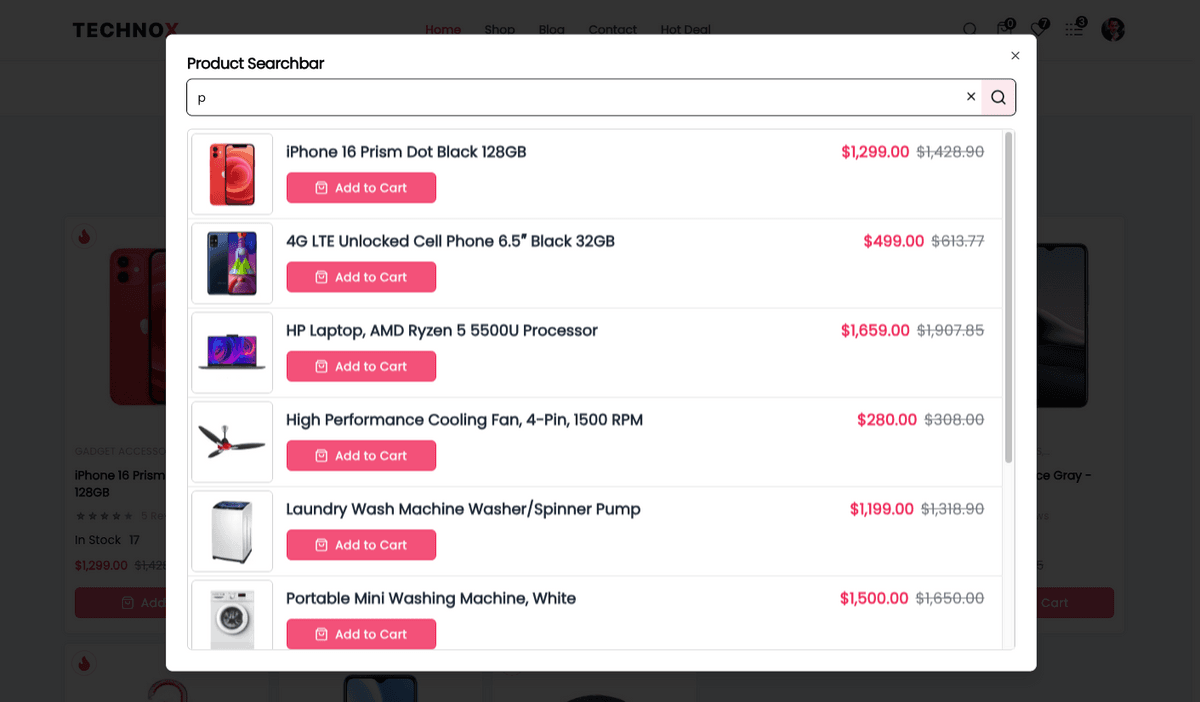Open the wishlist heart icon in the header
This screenshot has width=1200, height=702.
[x=1039, y=29]
